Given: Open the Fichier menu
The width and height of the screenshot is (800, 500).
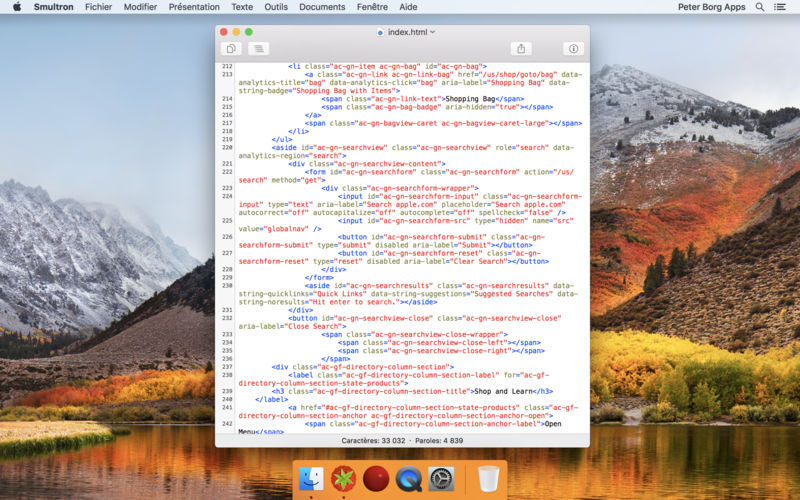Looking at the screenshot, I should tap(98, 7).
